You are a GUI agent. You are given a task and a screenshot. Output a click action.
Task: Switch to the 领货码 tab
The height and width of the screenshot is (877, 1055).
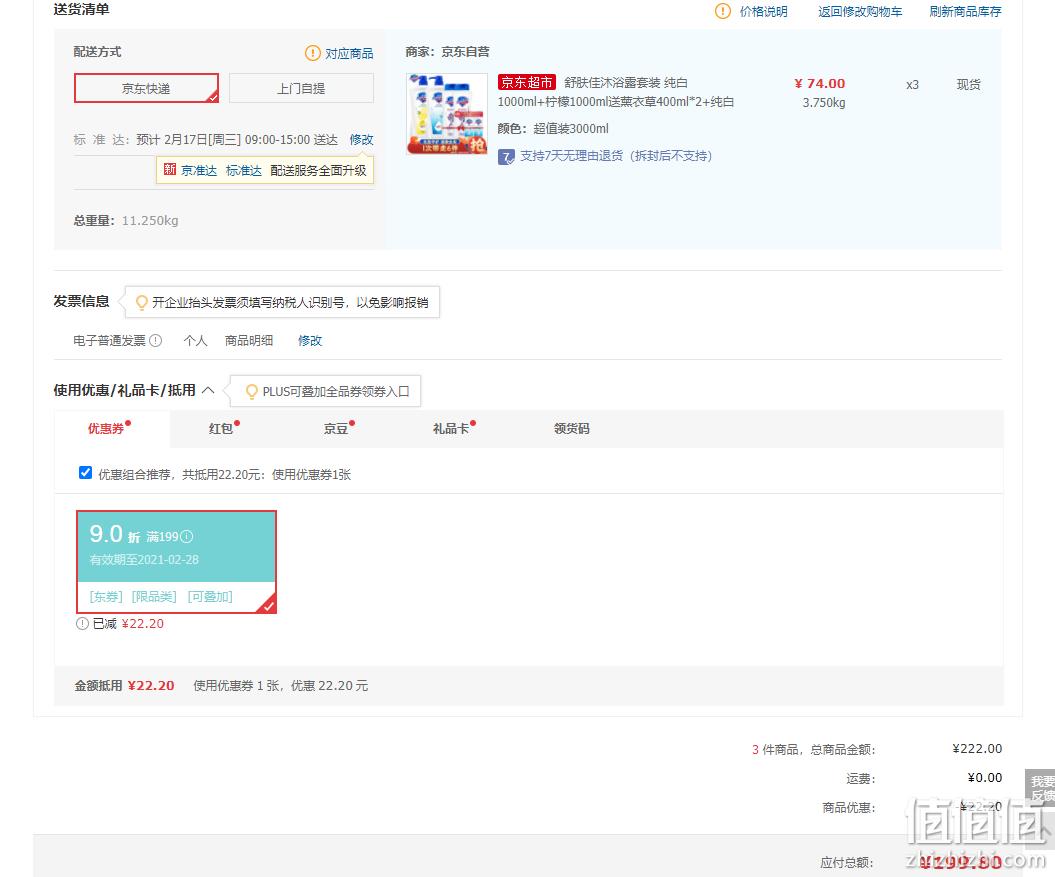pos(571,428)
